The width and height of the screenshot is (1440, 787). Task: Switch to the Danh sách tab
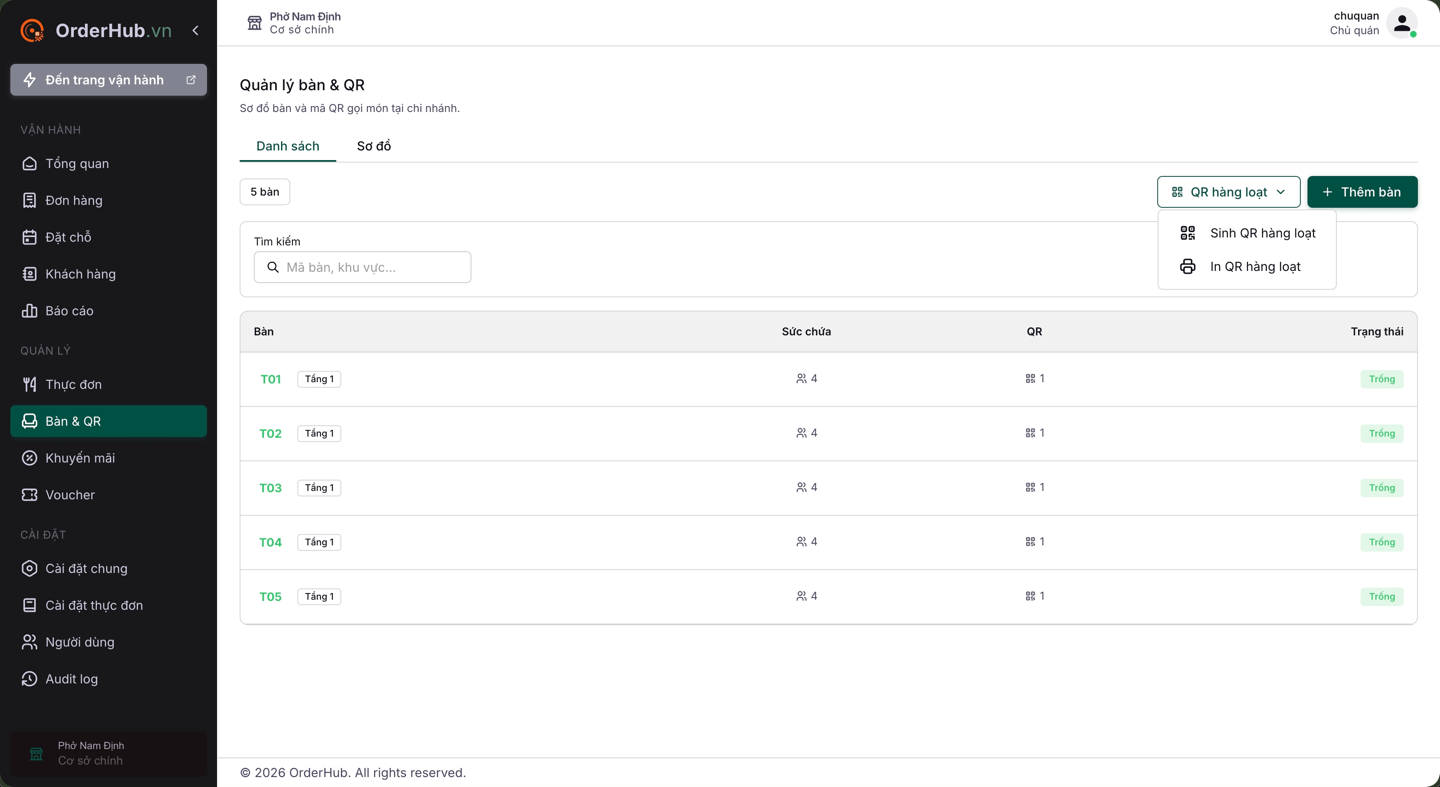[288, 146]
